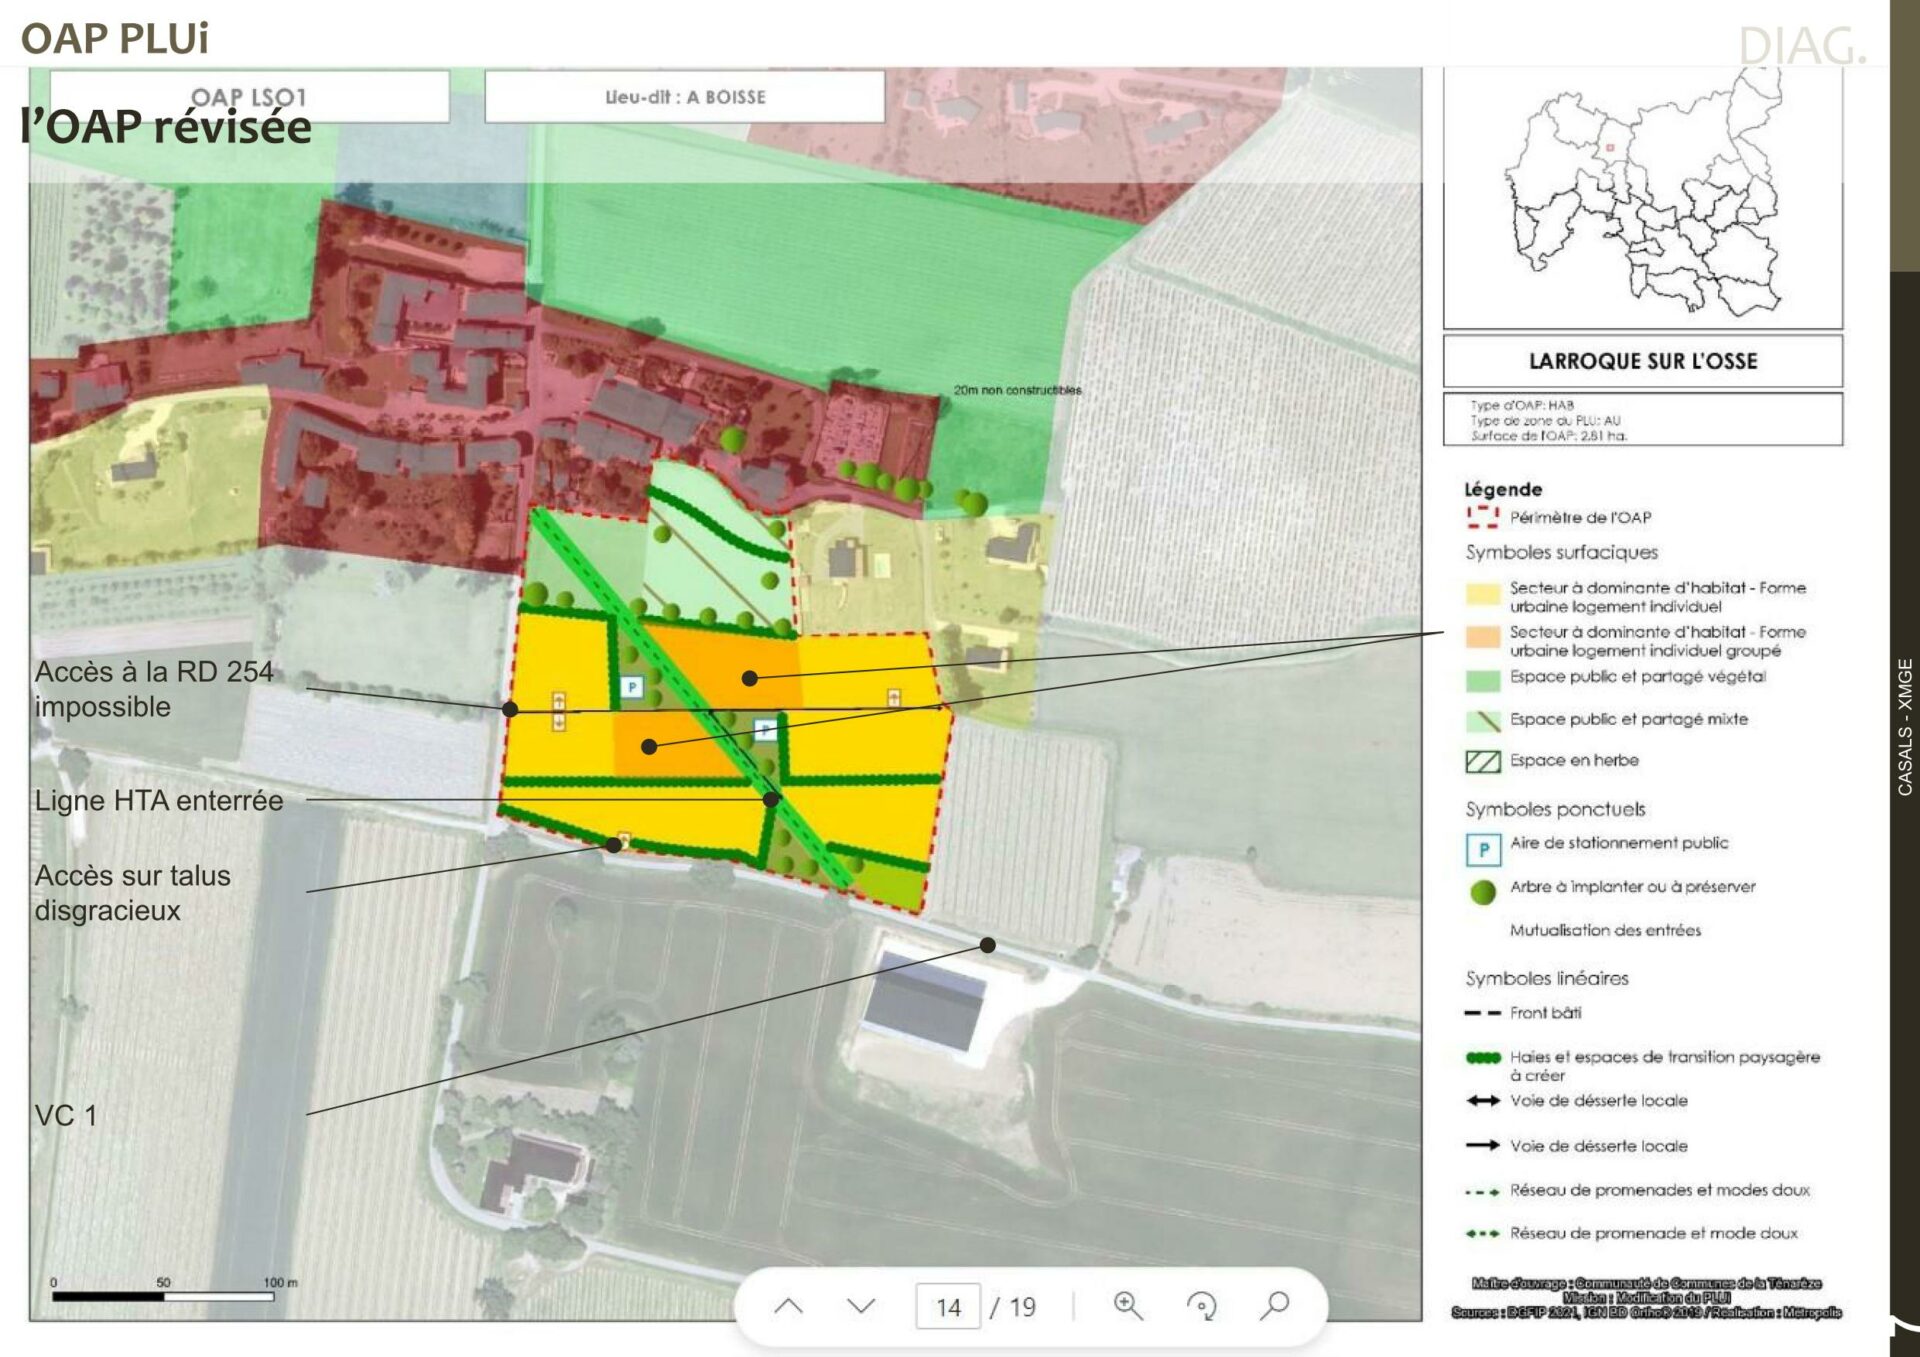Click the 'VC 1' annotation label
The width and height of the screenshot is (1920, 1357).
pyautogui.click(x=66, y=1116)
